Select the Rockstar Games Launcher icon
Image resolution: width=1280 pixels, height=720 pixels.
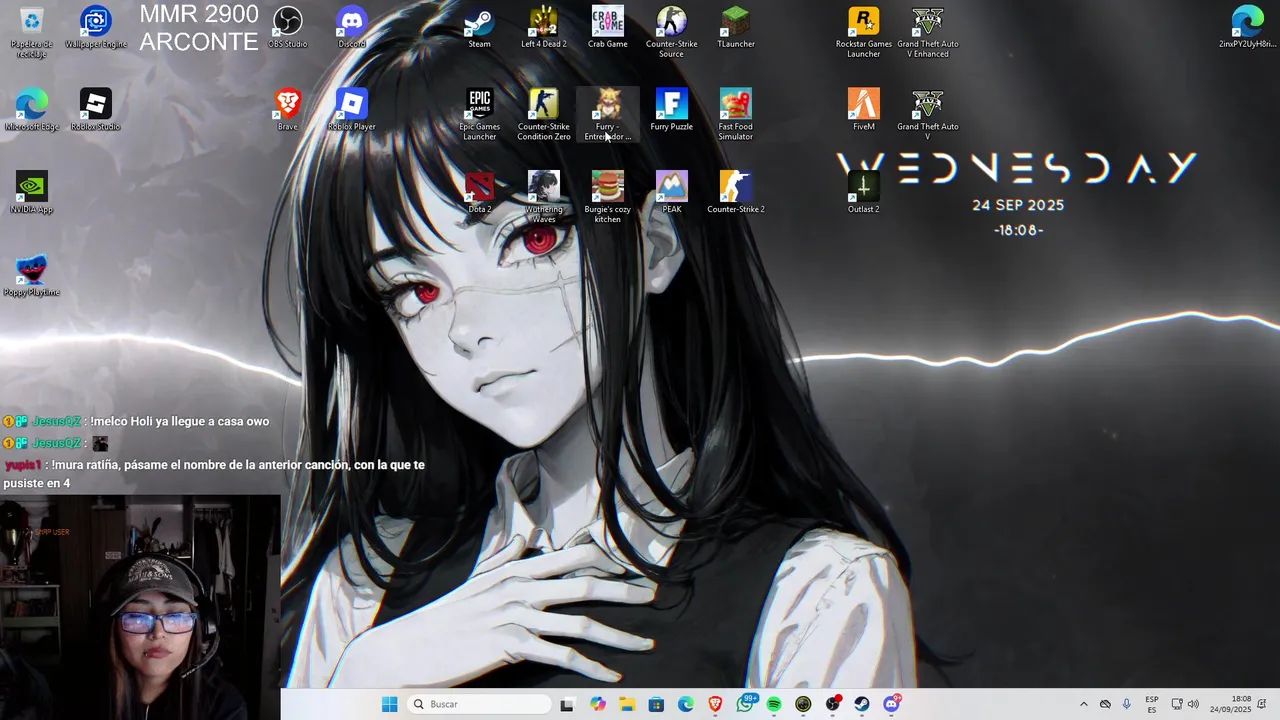pyautogui.click(x=864, y=32)
